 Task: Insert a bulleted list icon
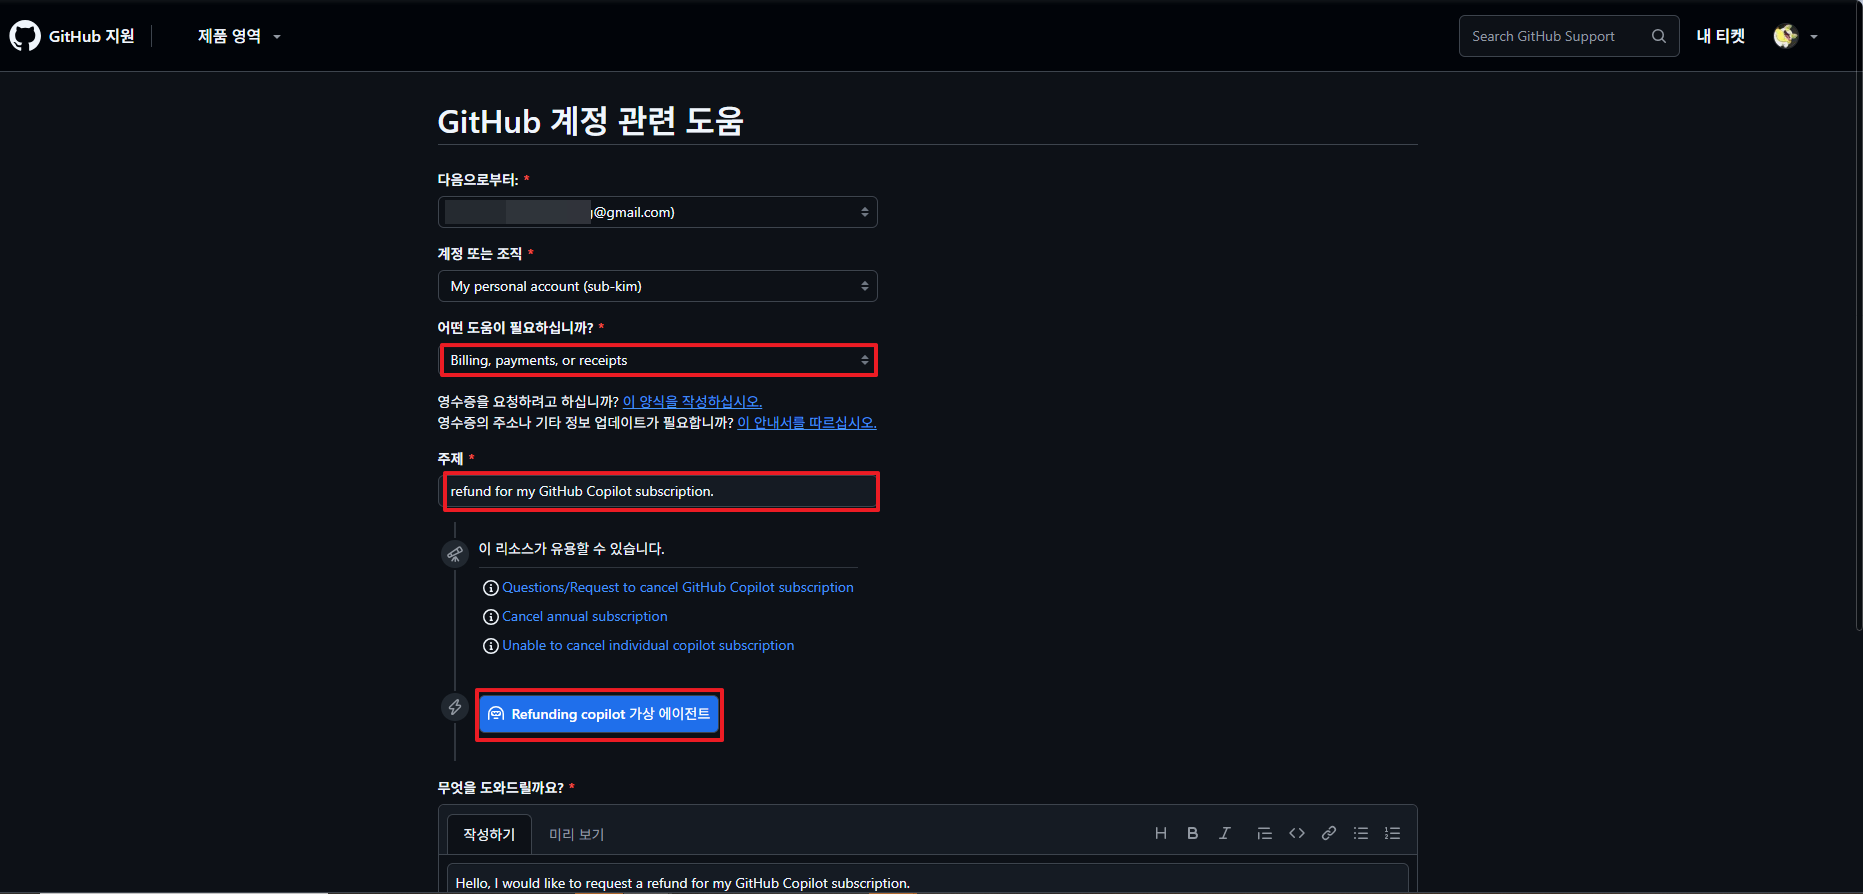click(1361, 833)
